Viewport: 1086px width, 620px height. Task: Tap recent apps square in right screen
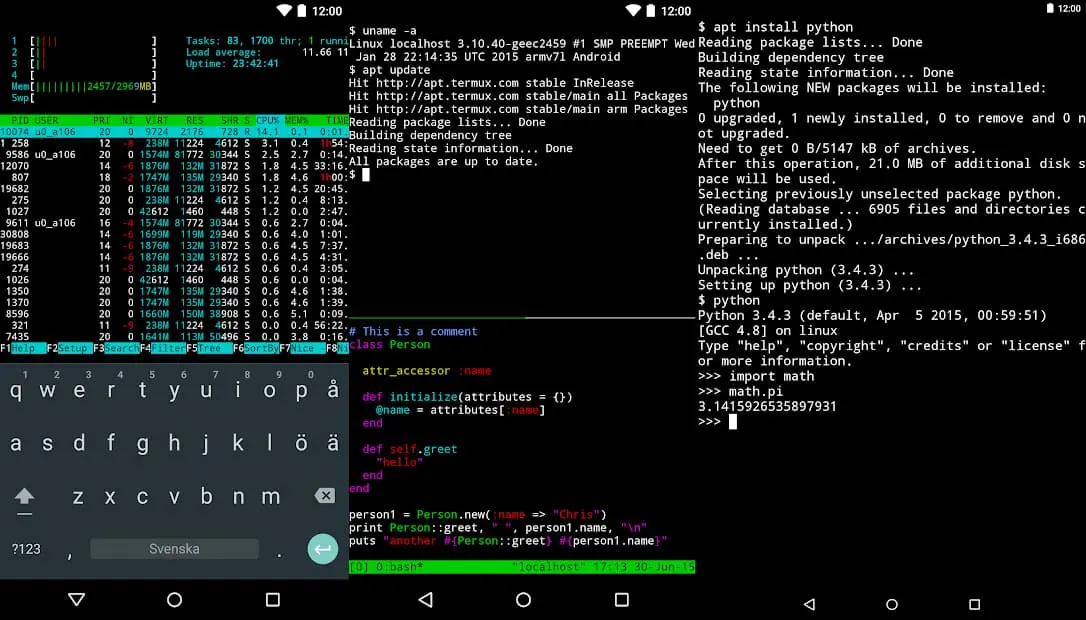(x=974, y=604)
